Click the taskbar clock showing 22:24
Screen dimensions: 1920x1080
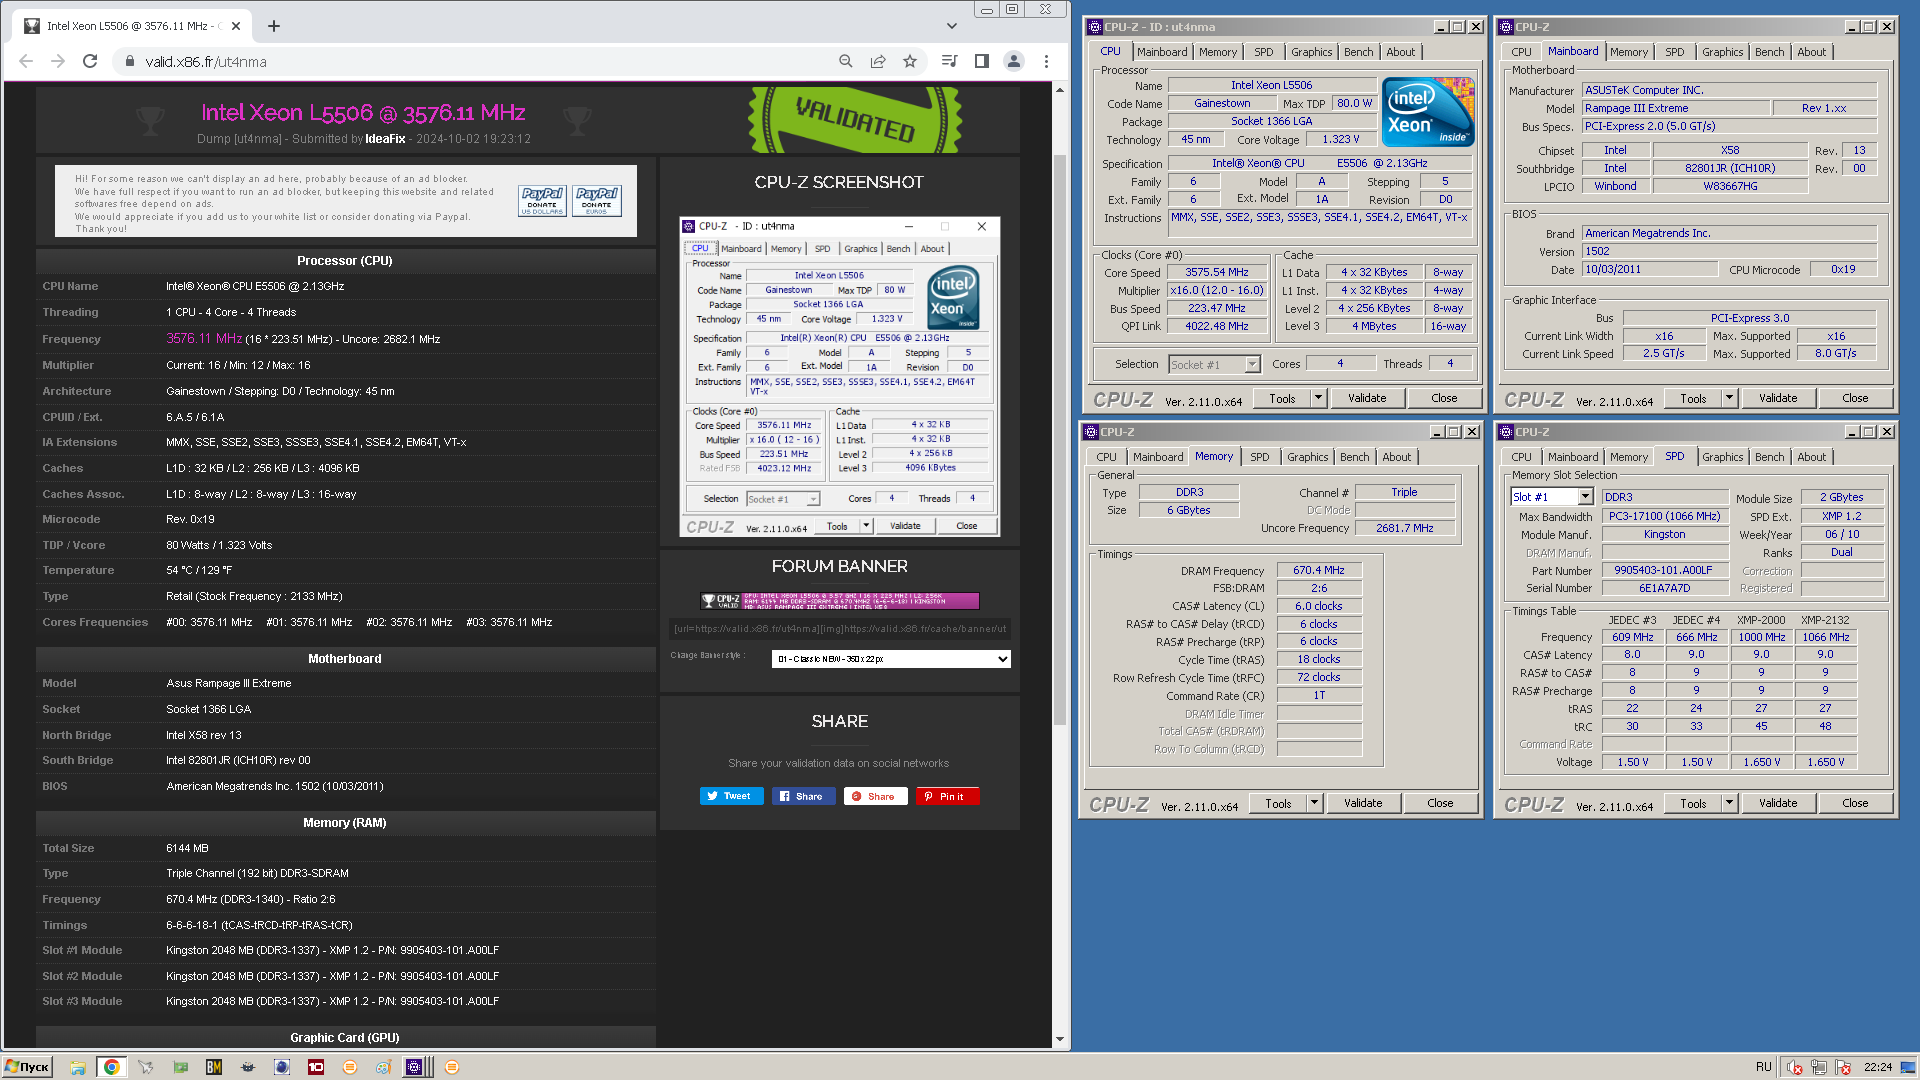(x=1878, y=1067)
